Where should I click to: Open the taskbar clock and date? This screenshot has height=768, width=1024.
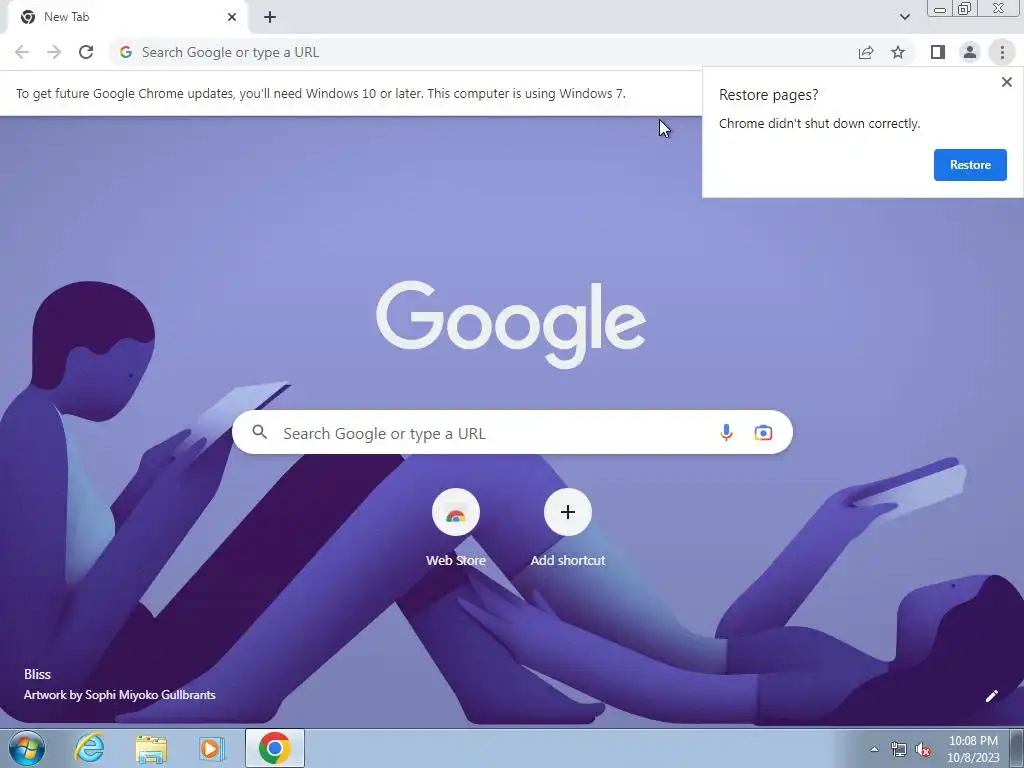click(x=972, y=749)
